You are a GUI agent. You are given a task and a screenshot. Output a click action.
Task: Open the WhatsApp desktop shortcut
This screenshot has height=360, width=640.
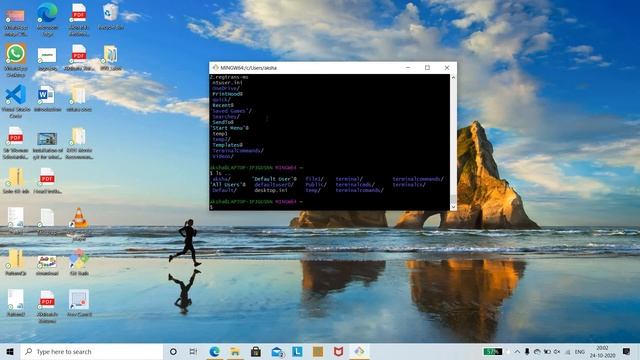(16, 60)
